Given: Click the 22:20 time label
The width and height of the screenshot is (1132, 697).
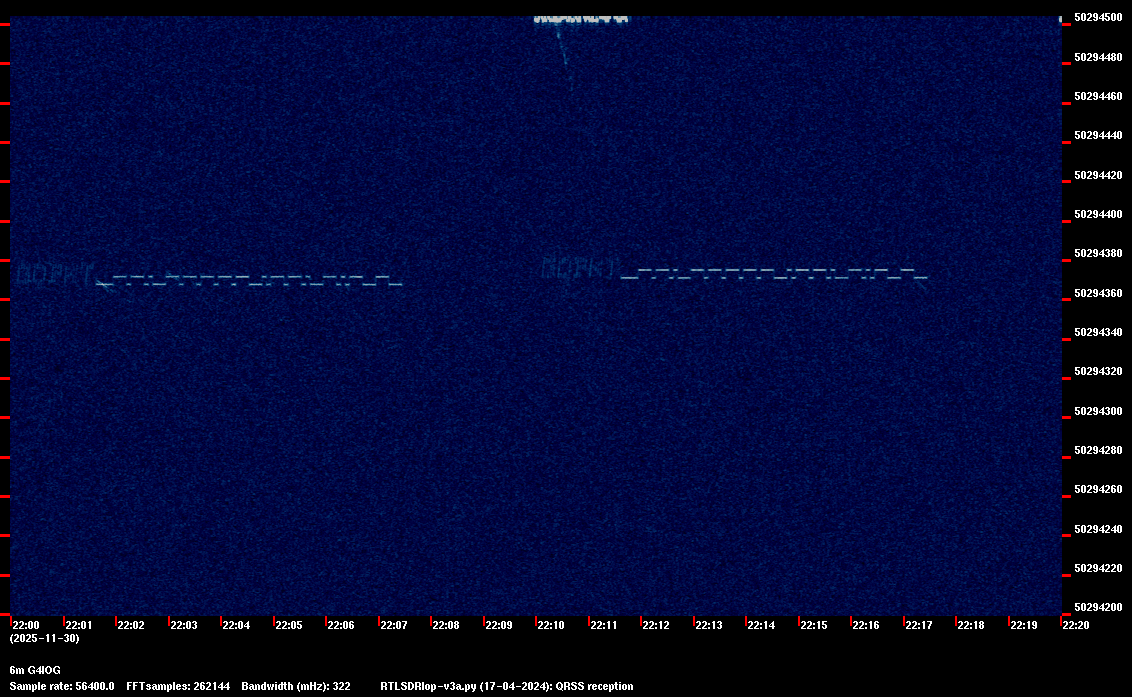Looking at the screenshot, I should pyautogui.click(x=1076, y=625).
